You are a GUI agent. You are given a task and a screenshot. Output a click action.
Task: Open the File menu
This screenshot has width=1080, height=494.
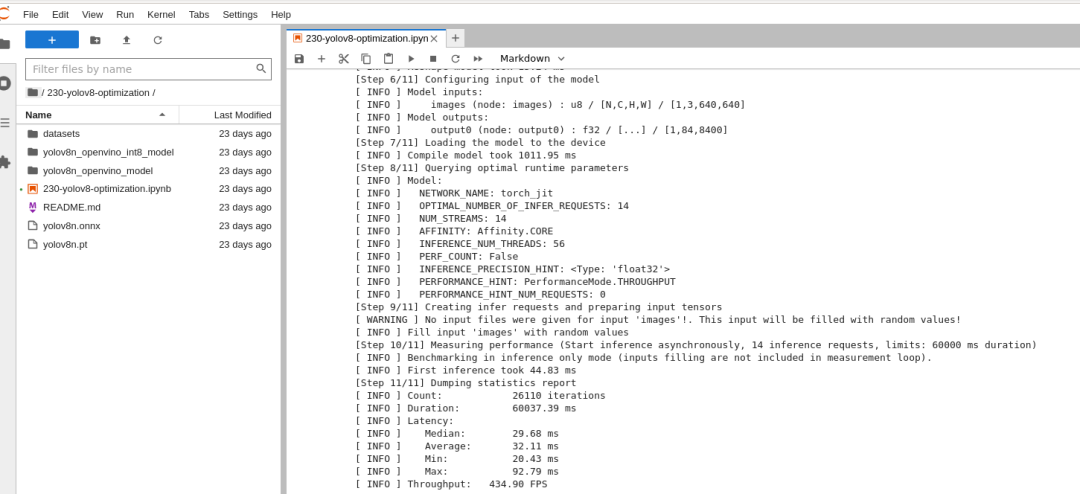click(x=30, y=14)
